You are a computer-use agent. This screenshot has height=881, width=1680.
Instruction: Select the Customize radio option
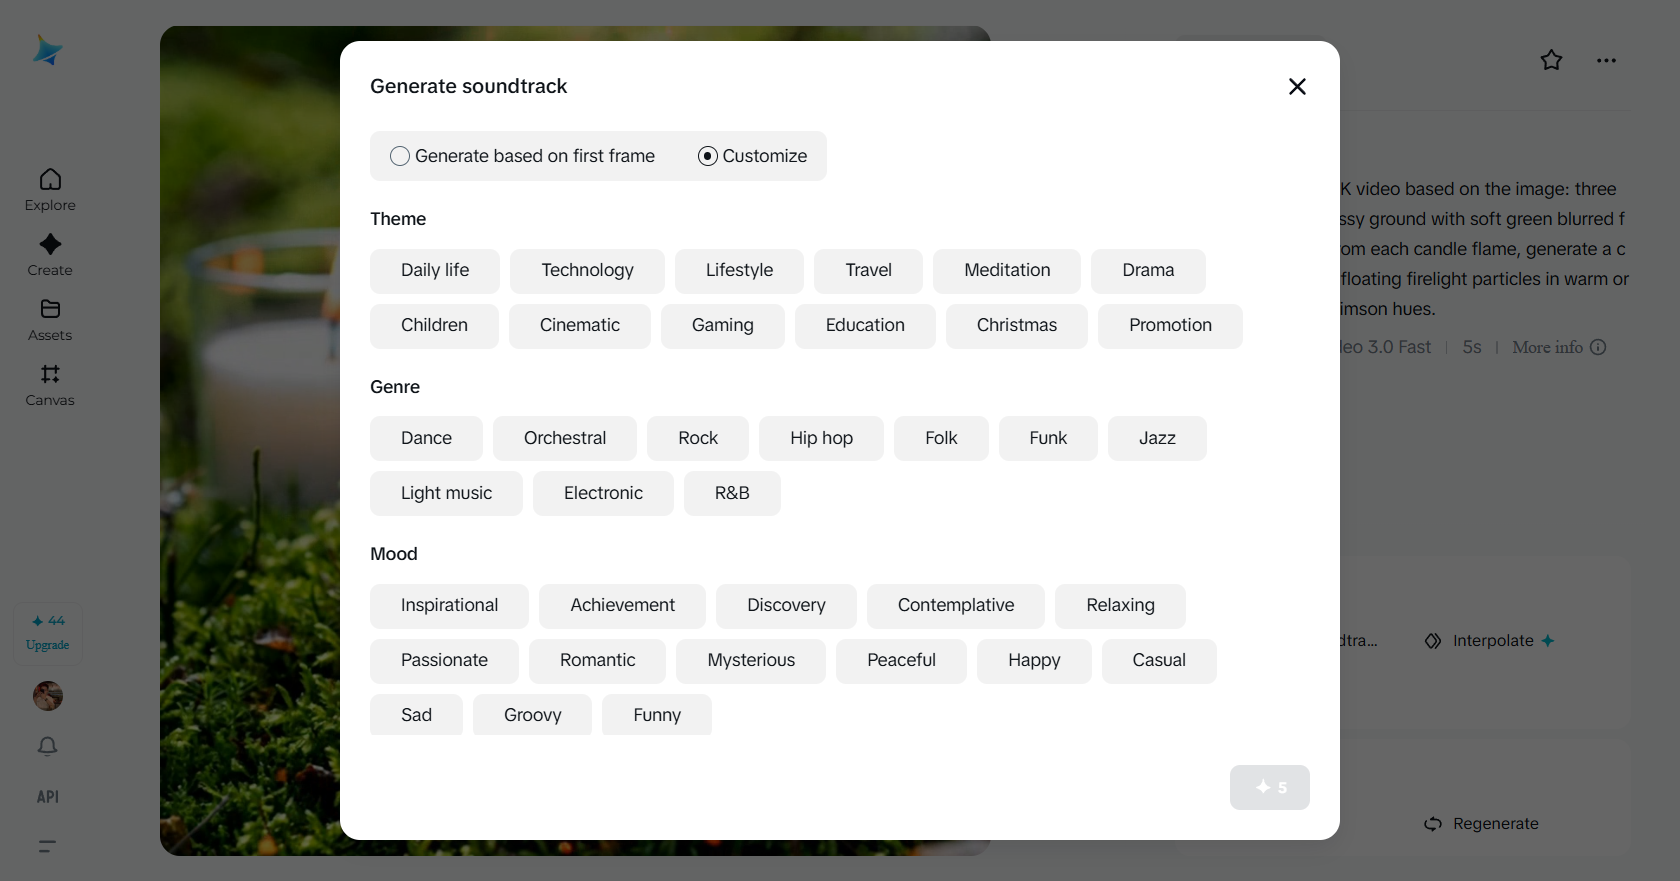tap(708, 156)
